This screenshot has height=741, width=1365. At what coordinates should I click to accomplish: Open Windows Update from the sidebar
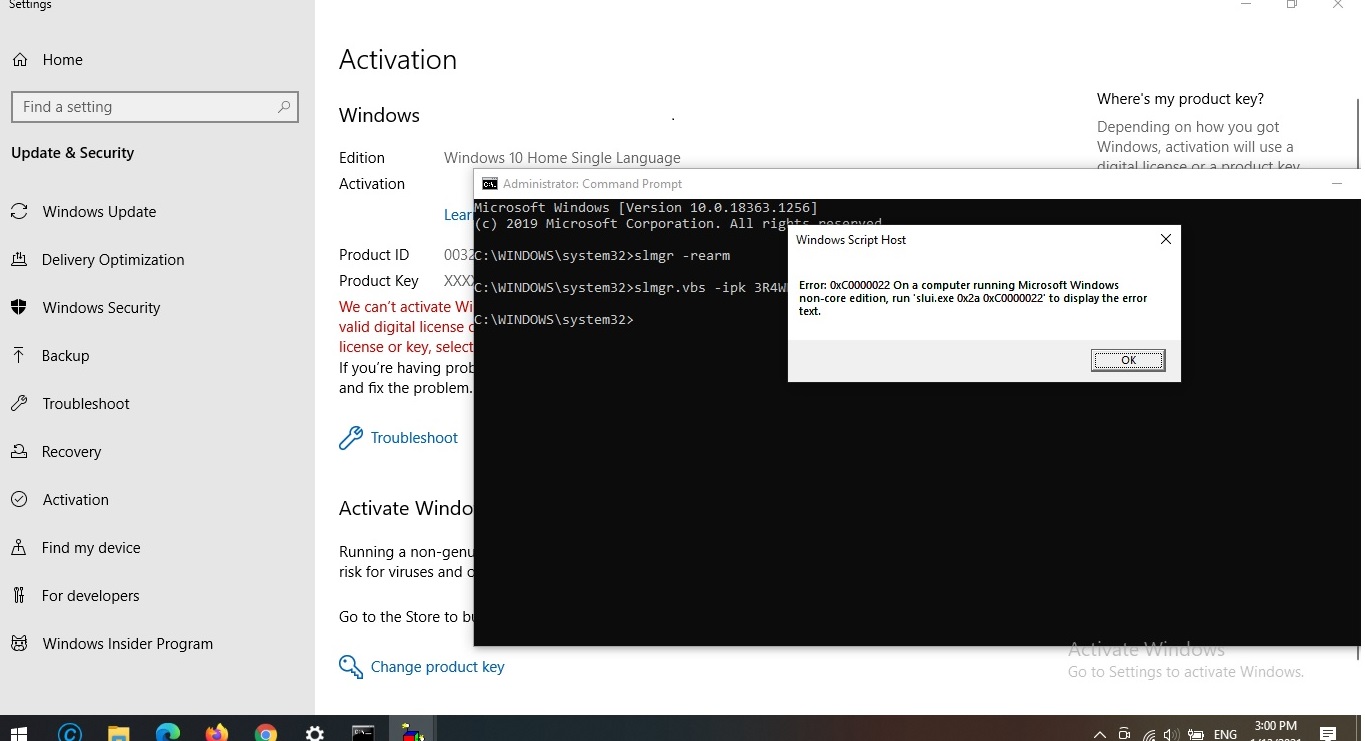(99, 211)
